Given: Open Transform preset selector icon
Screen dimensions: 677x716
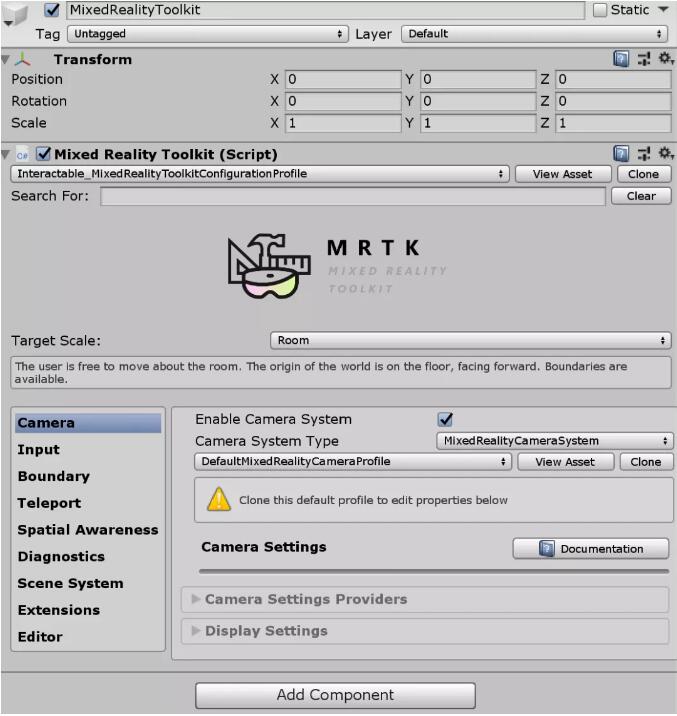Looking at the screenshot, I should pos(644,59).
